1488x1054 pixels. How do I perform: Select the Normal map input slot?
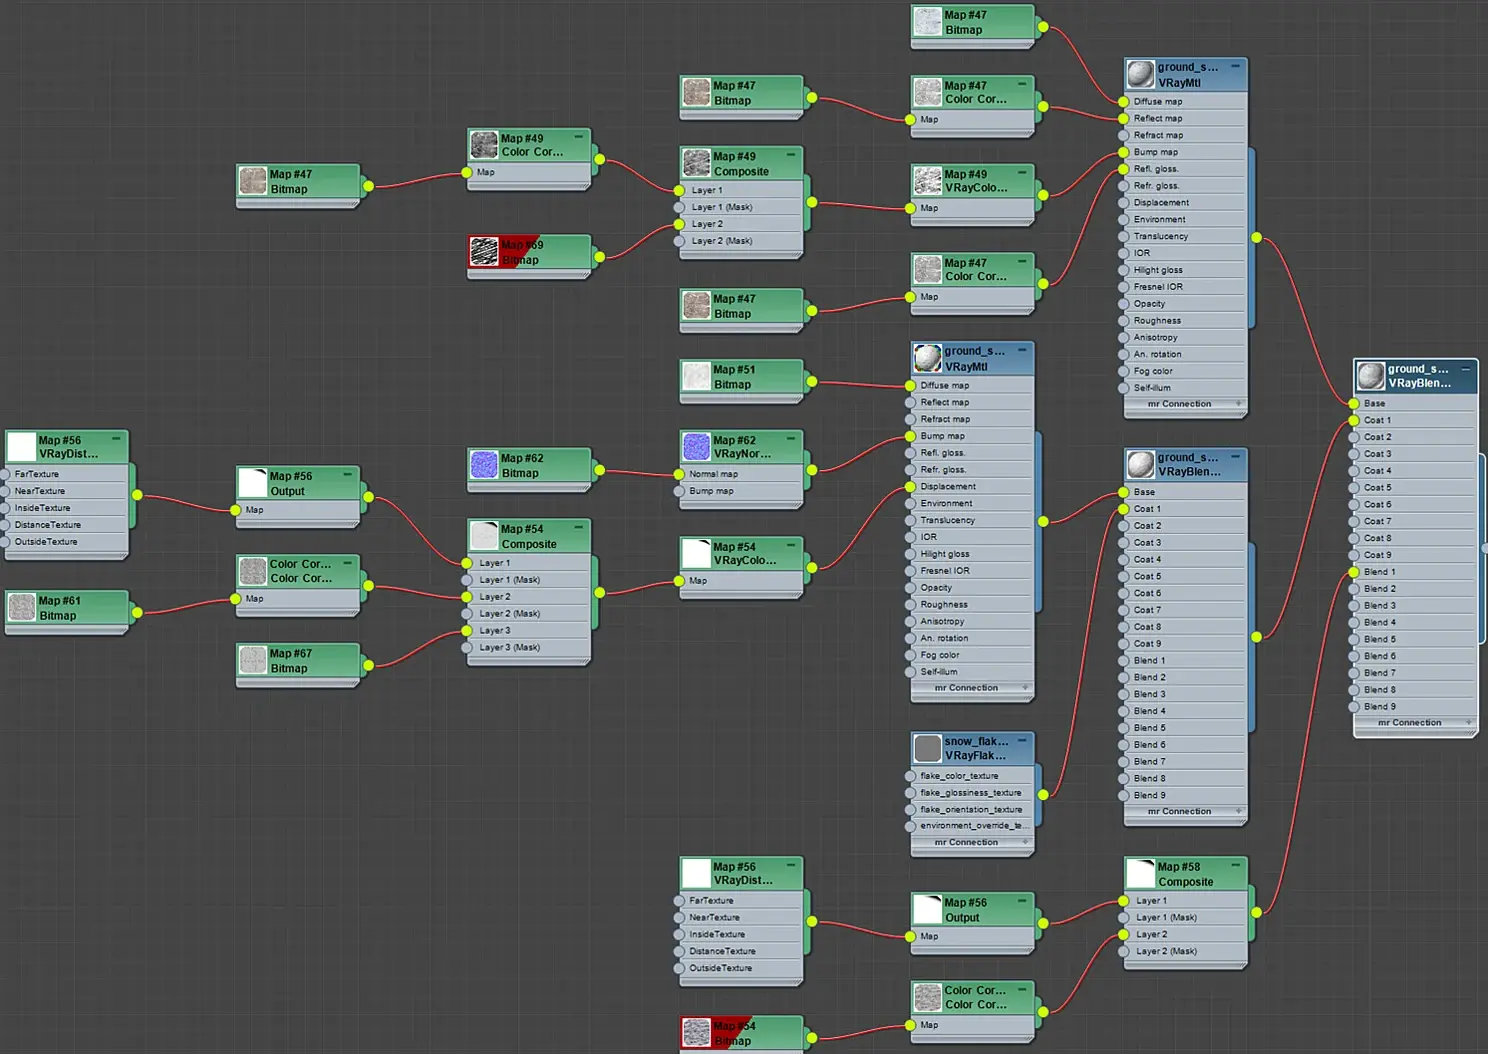[741, 474]
